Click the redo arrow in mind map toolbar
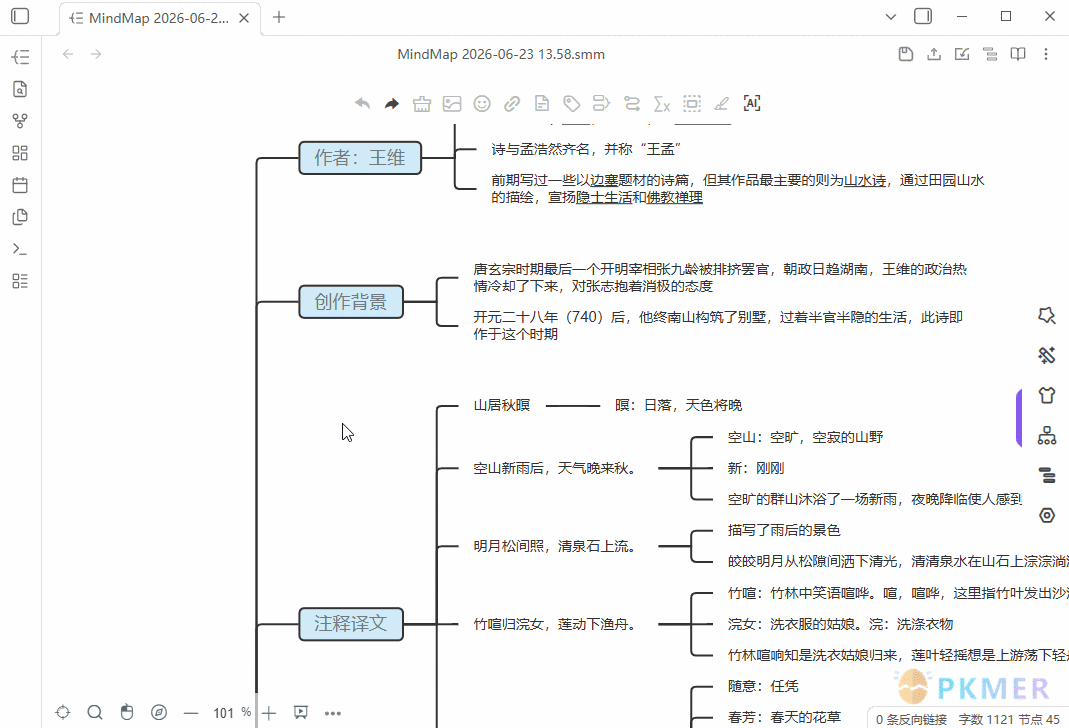 pyautogui.click(x=392, y=104)
